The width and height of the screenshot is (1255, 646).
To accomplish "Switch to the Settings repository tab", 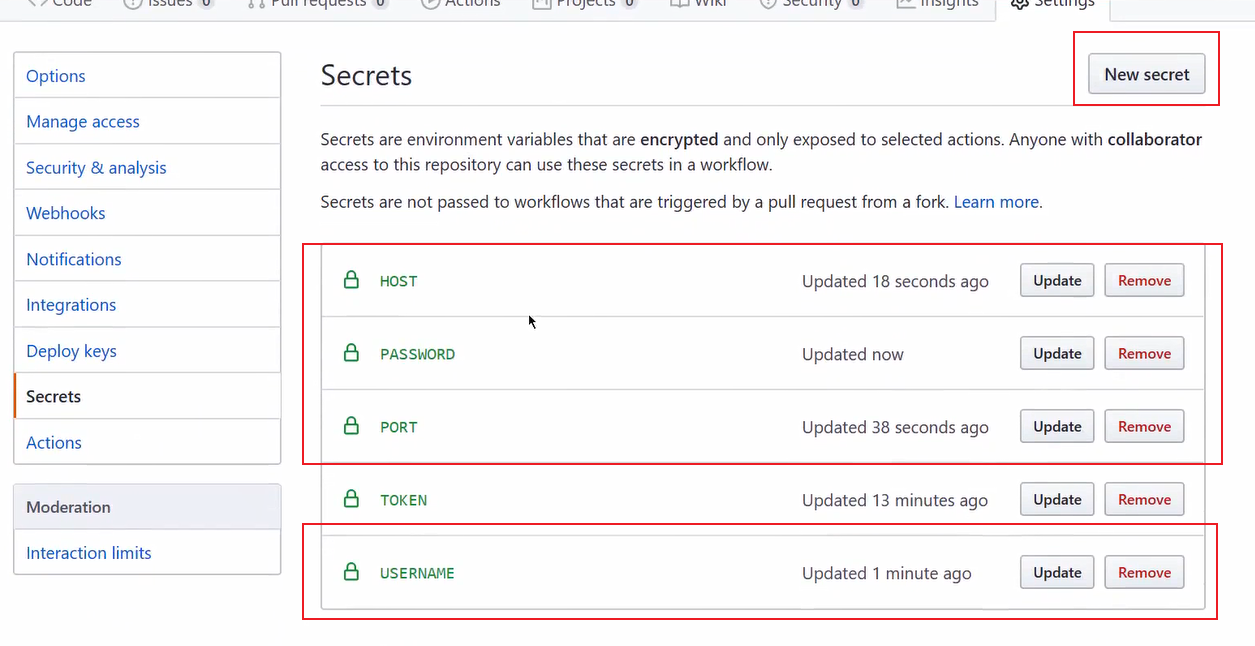I will 1053,6.
